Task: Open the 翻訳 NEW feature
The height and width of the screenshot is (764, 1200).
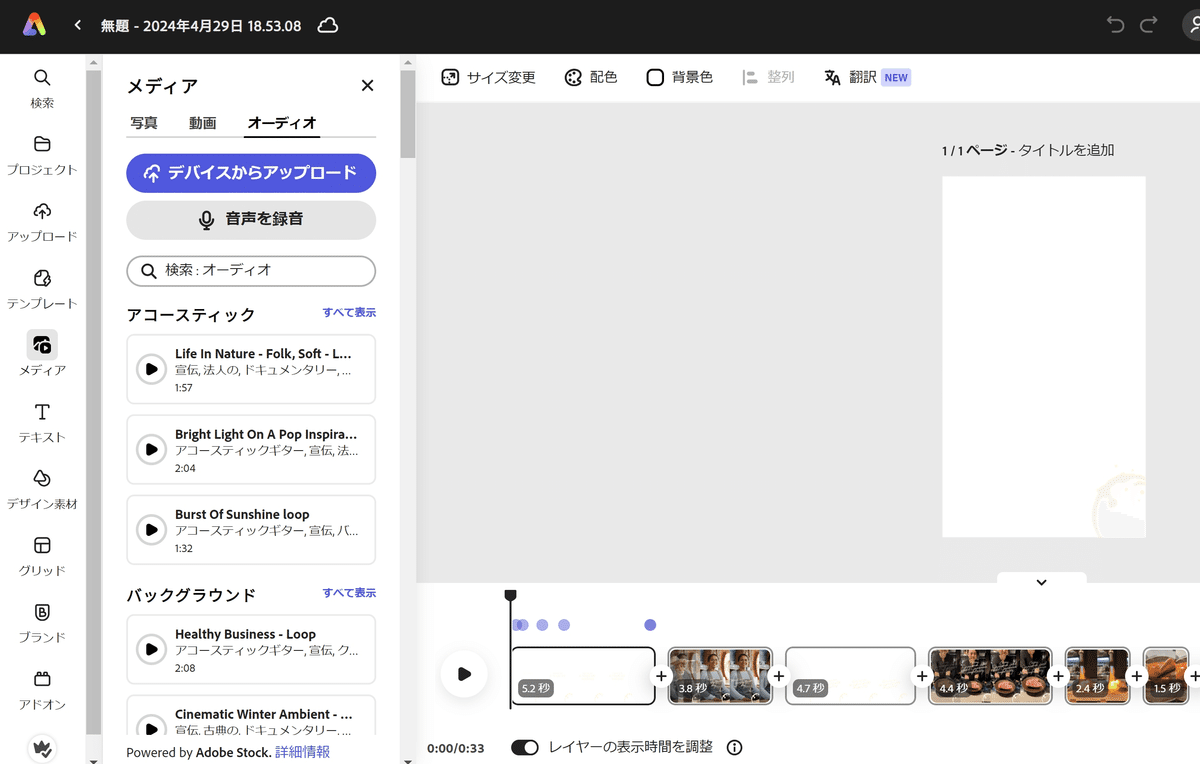Action: (866, 77)
